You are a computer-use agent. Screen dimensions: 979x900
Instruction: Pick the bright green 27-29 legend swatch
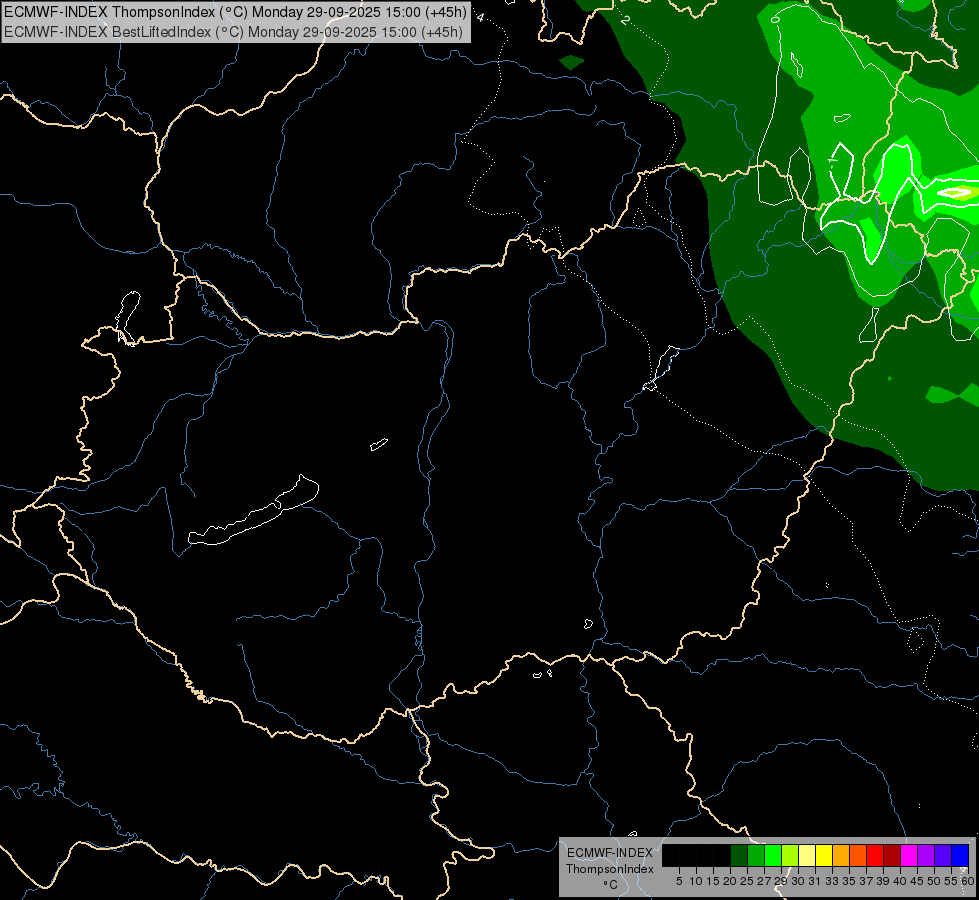click(773, 856)
